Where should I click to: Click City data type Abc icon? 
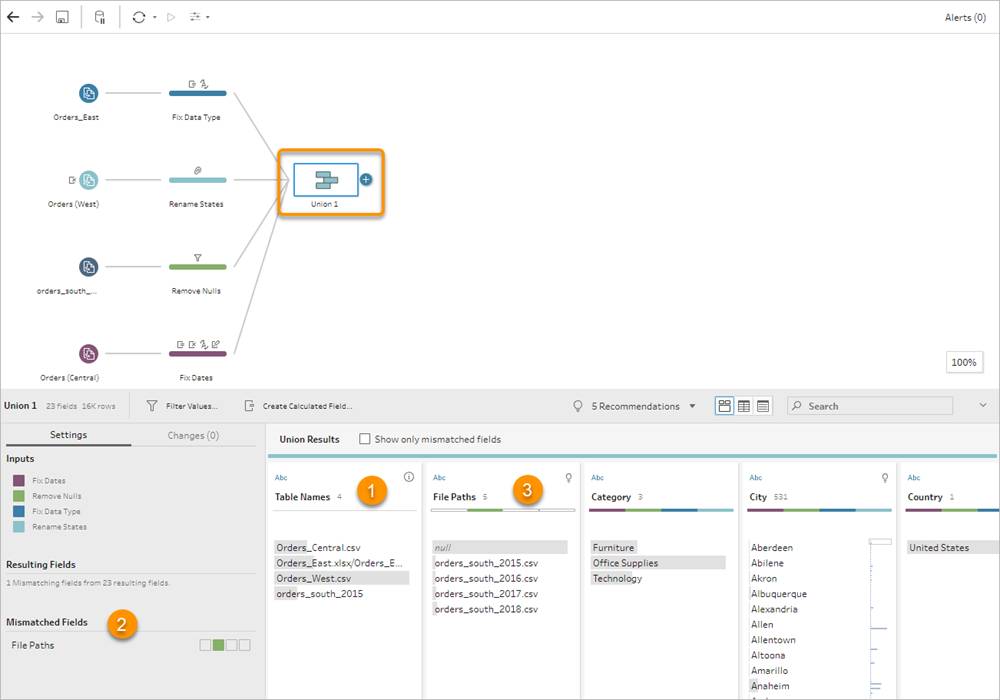point(756,478)
